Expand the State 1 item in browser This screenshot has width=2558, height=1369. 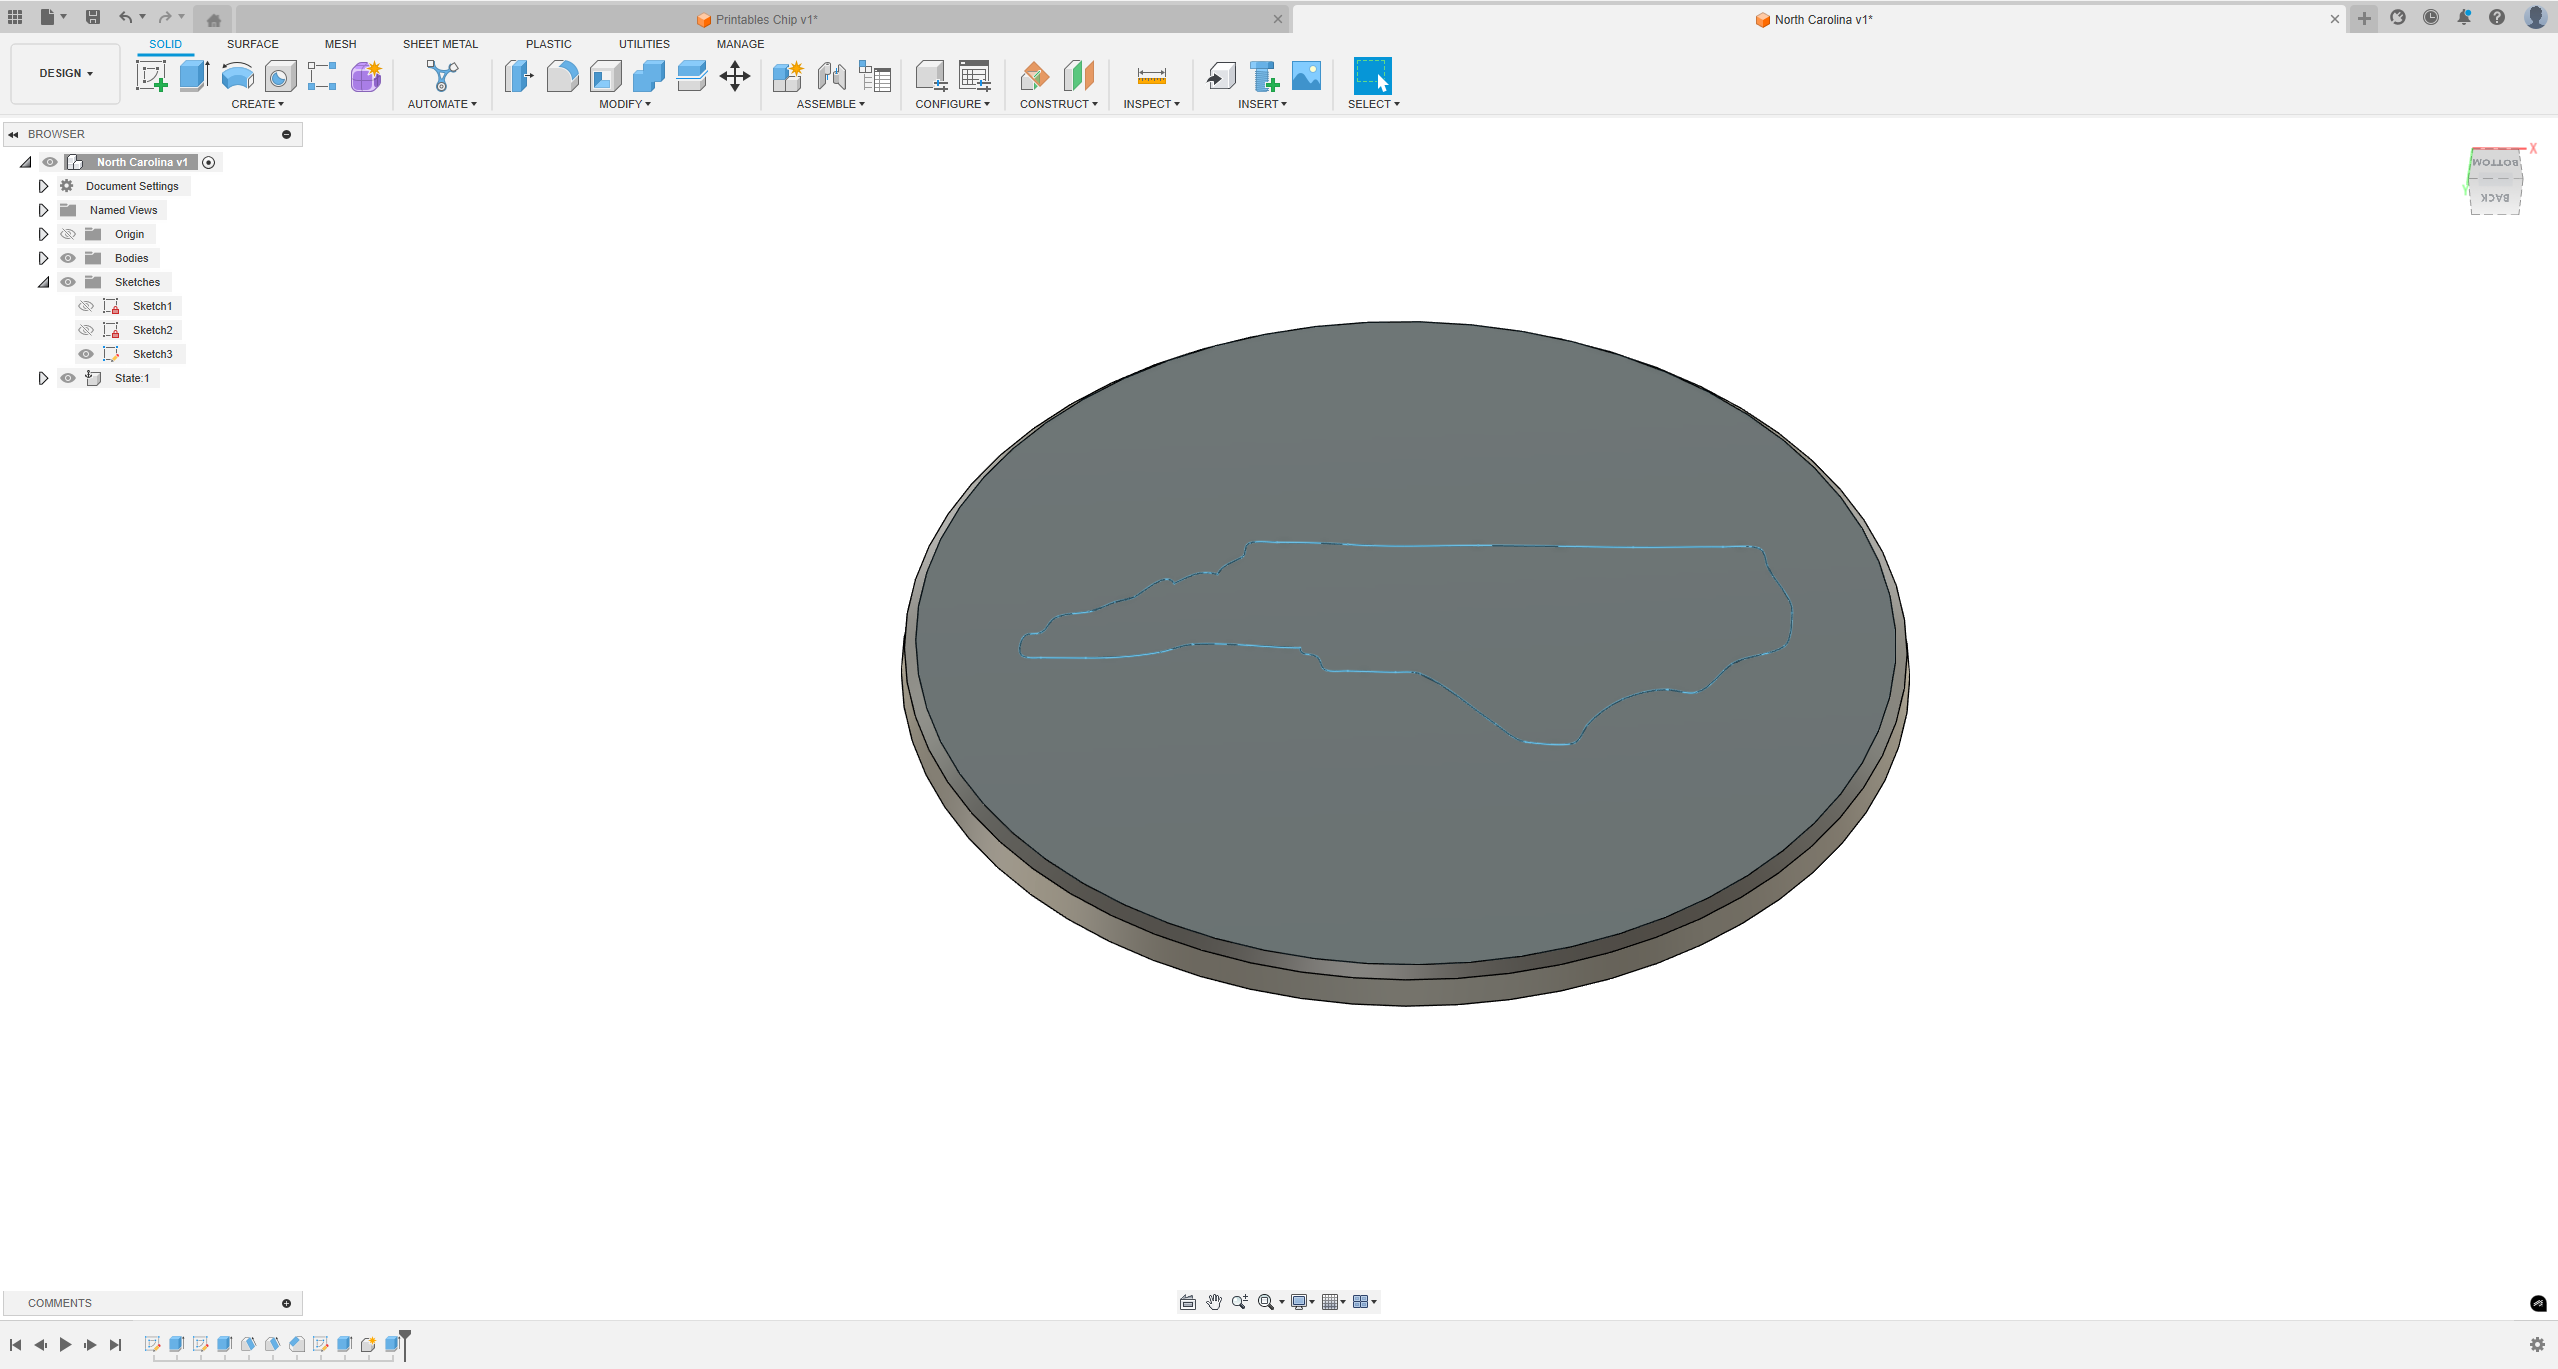42,376
